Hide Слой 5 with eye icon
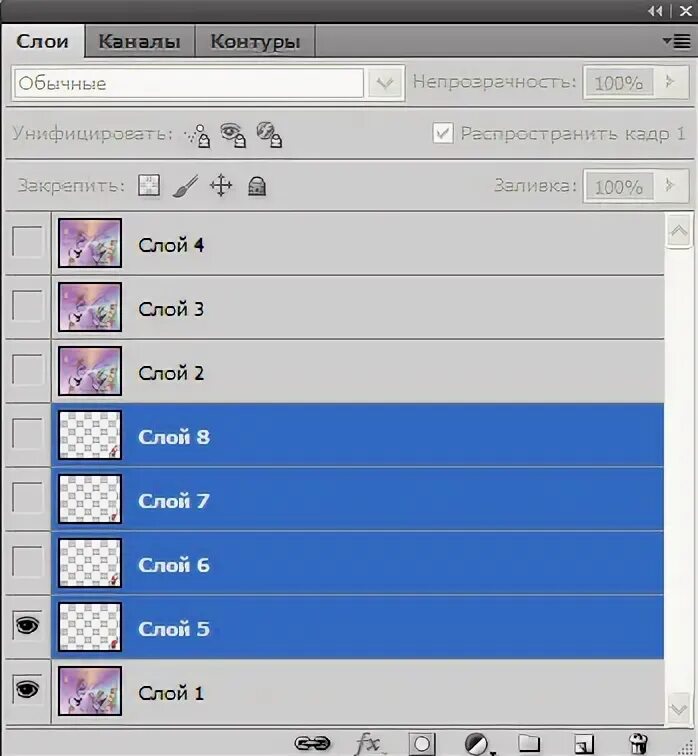 click(27, 626)
